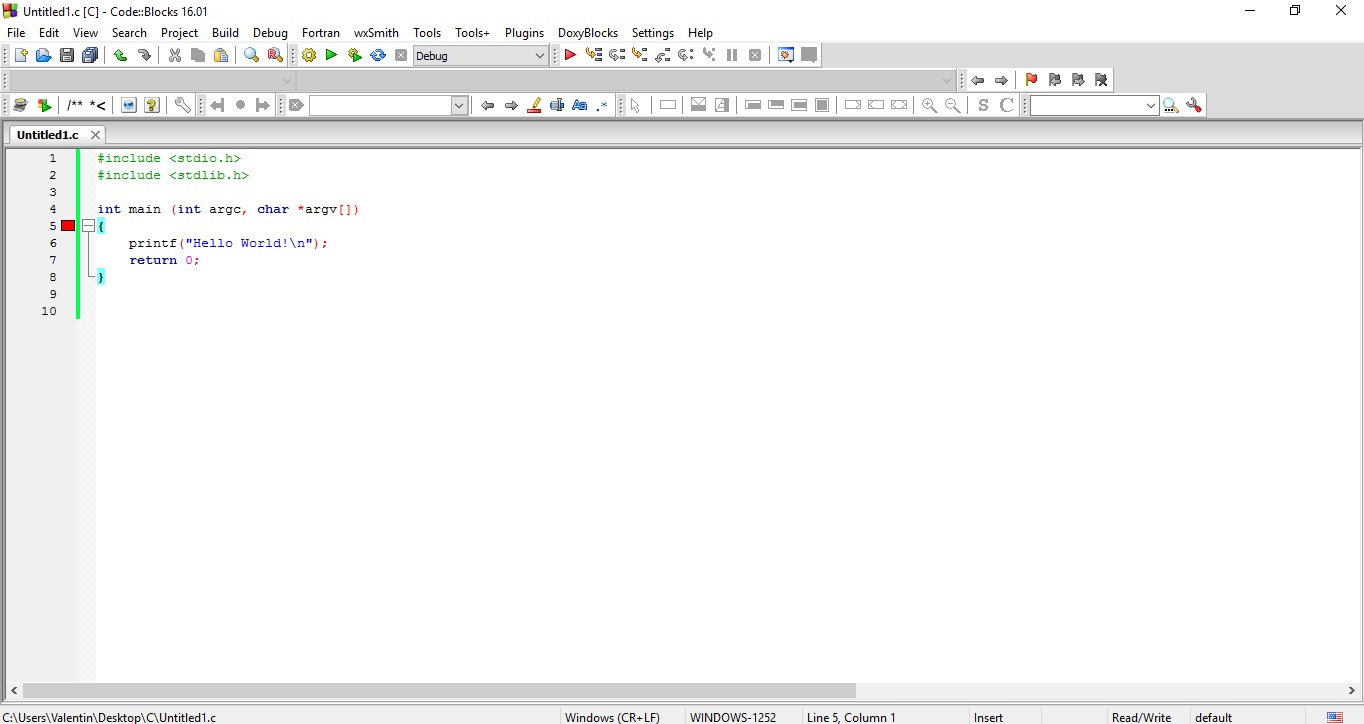Open the Find dialog
Image resolution: width=1364 pixels, height=724 pixels.
point(251,55)
